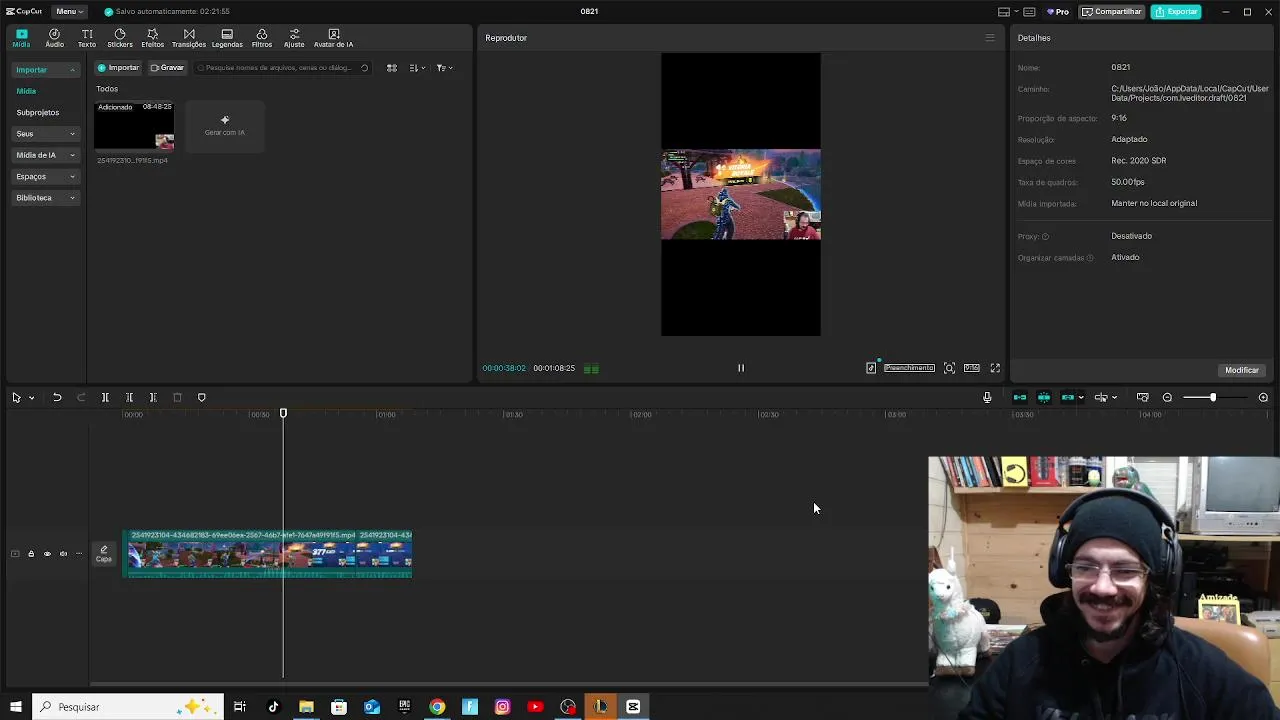Split the clip at the playhead
Screen dimensions: 1280x720
[x=105, y=398]
